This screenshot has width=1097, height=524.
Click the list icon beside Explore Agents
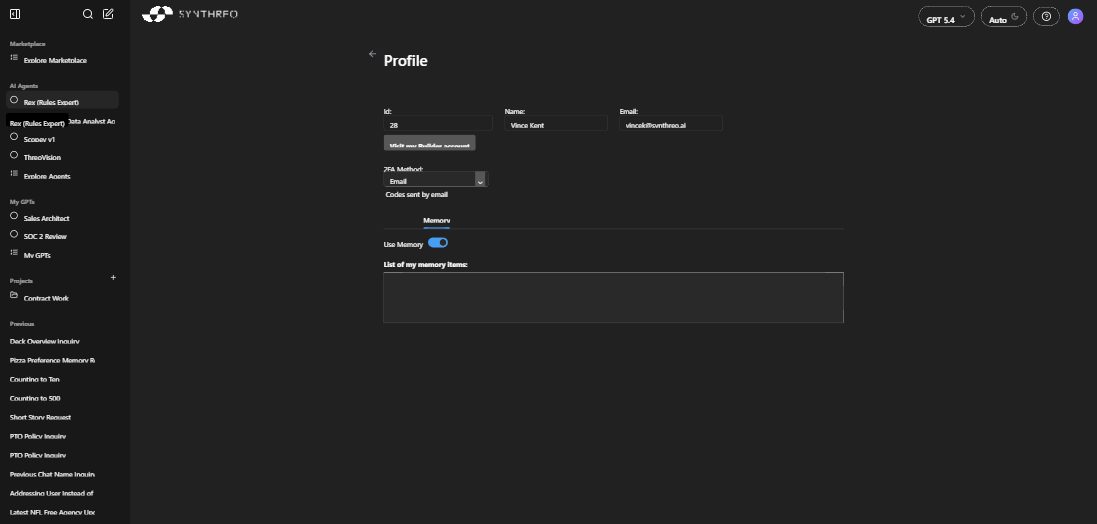click(x=14, y=174)
